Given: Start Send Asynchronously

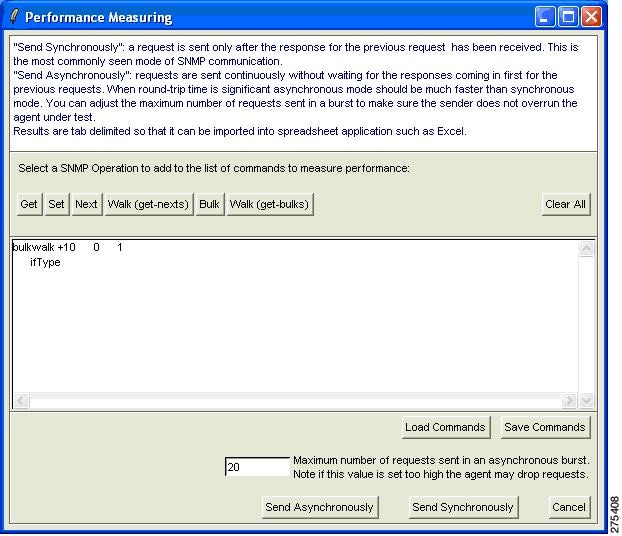Looking at the screenshot, I should [x=320, y=507].
